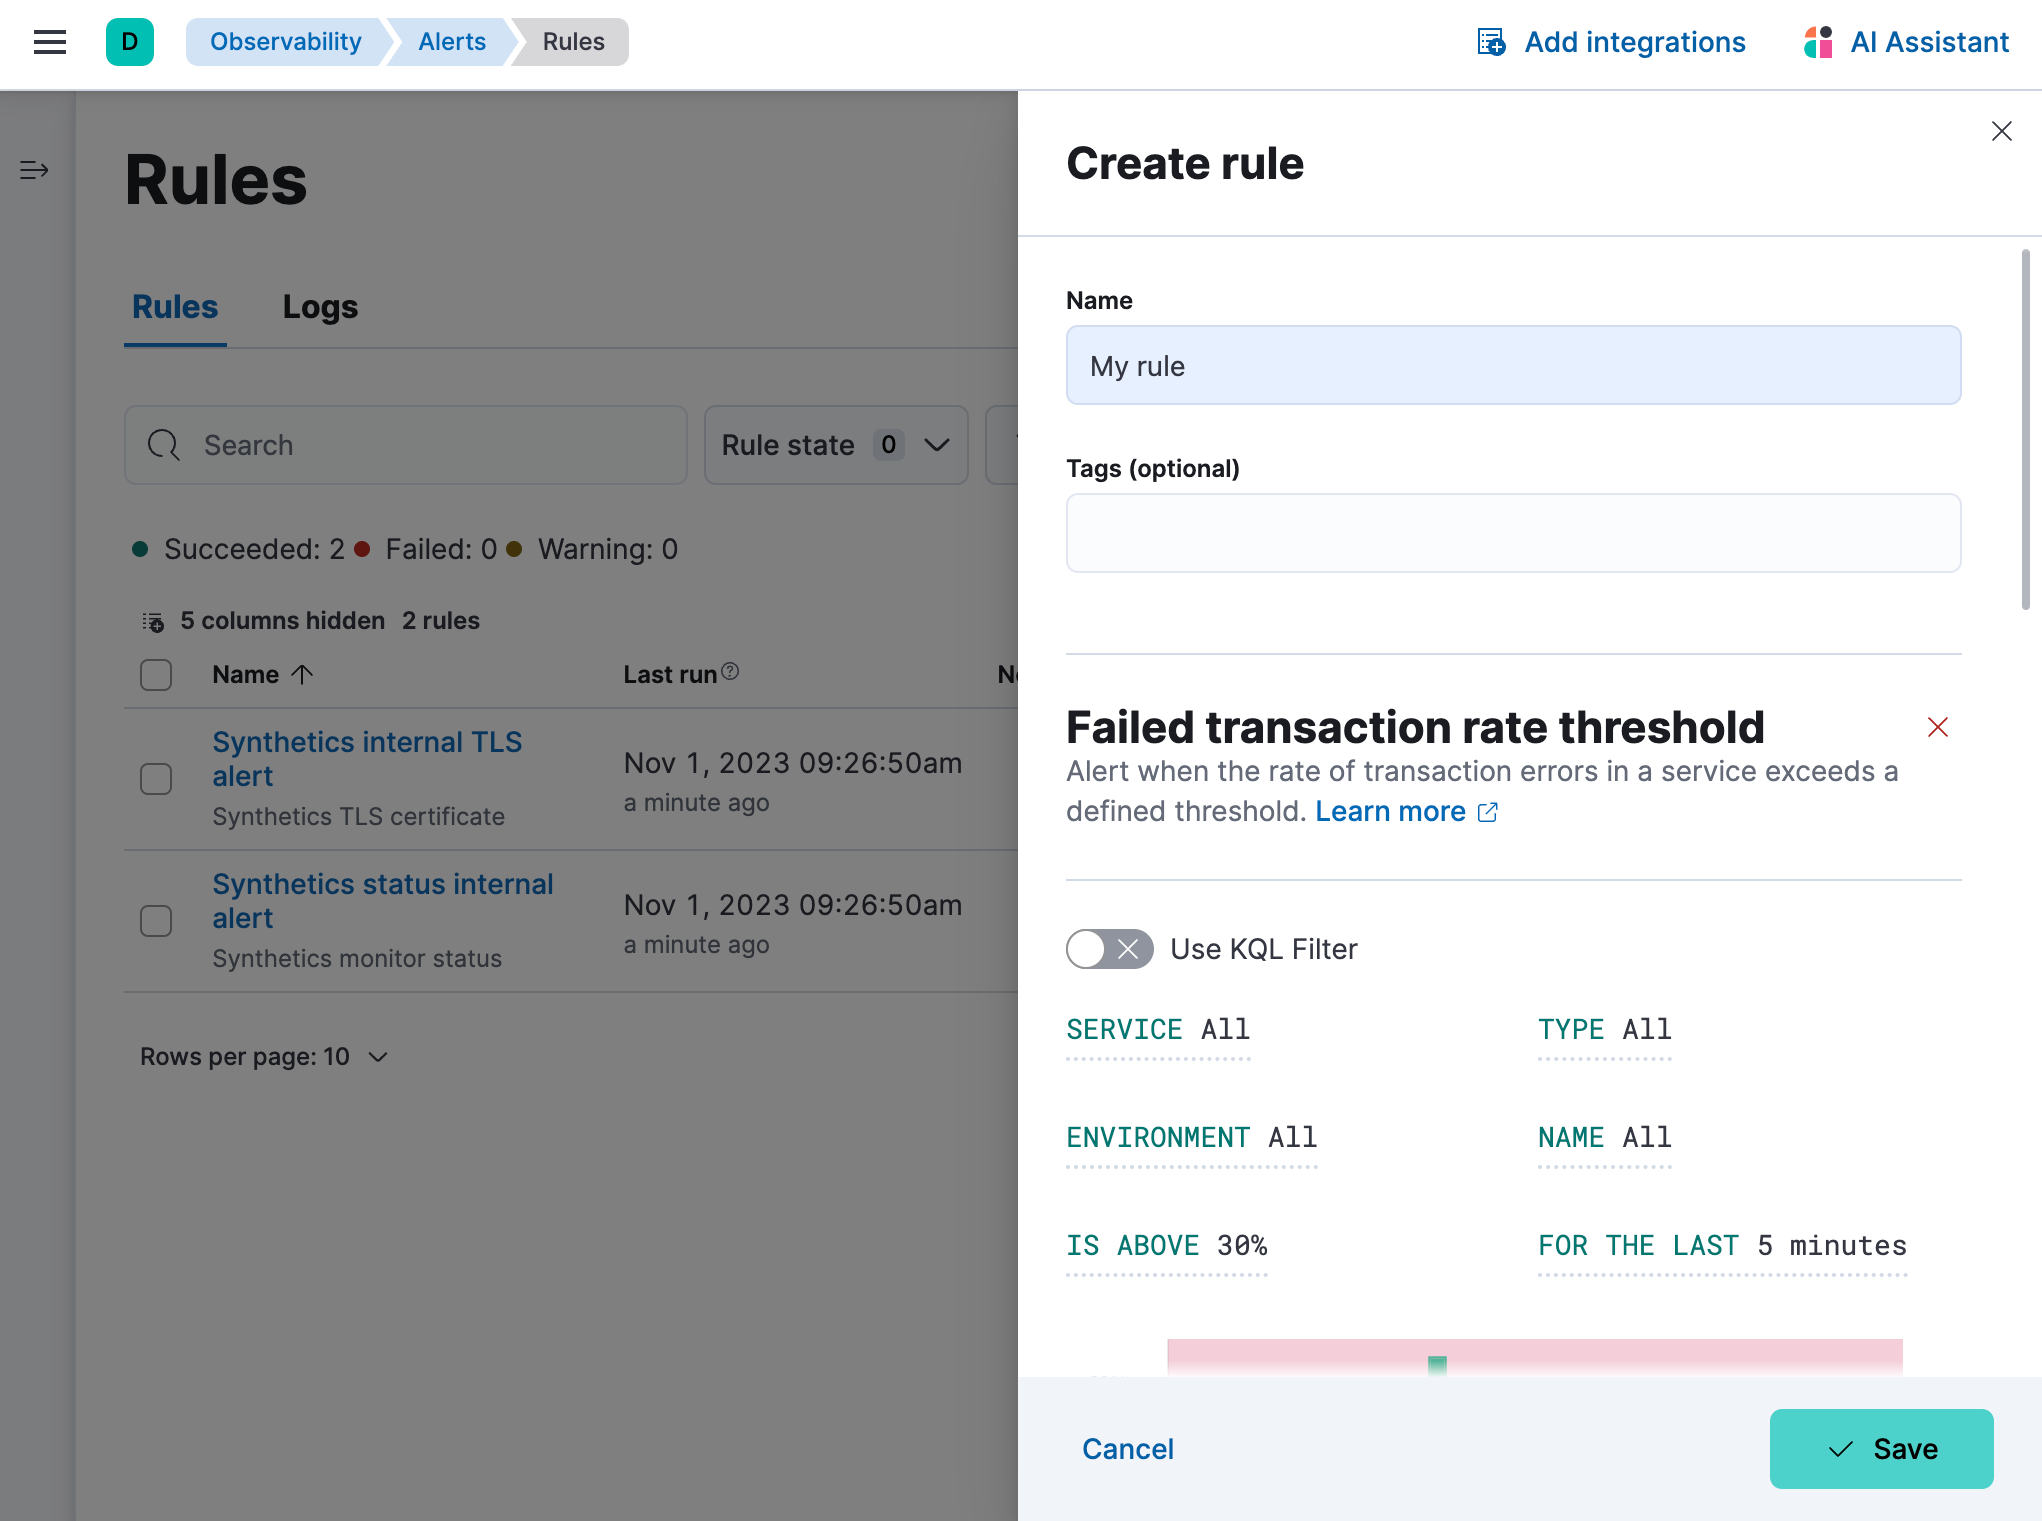Viewport: 2042px width, 1521px height.
Task: Click the hamburger menu icon
Action: pos(51,42)
